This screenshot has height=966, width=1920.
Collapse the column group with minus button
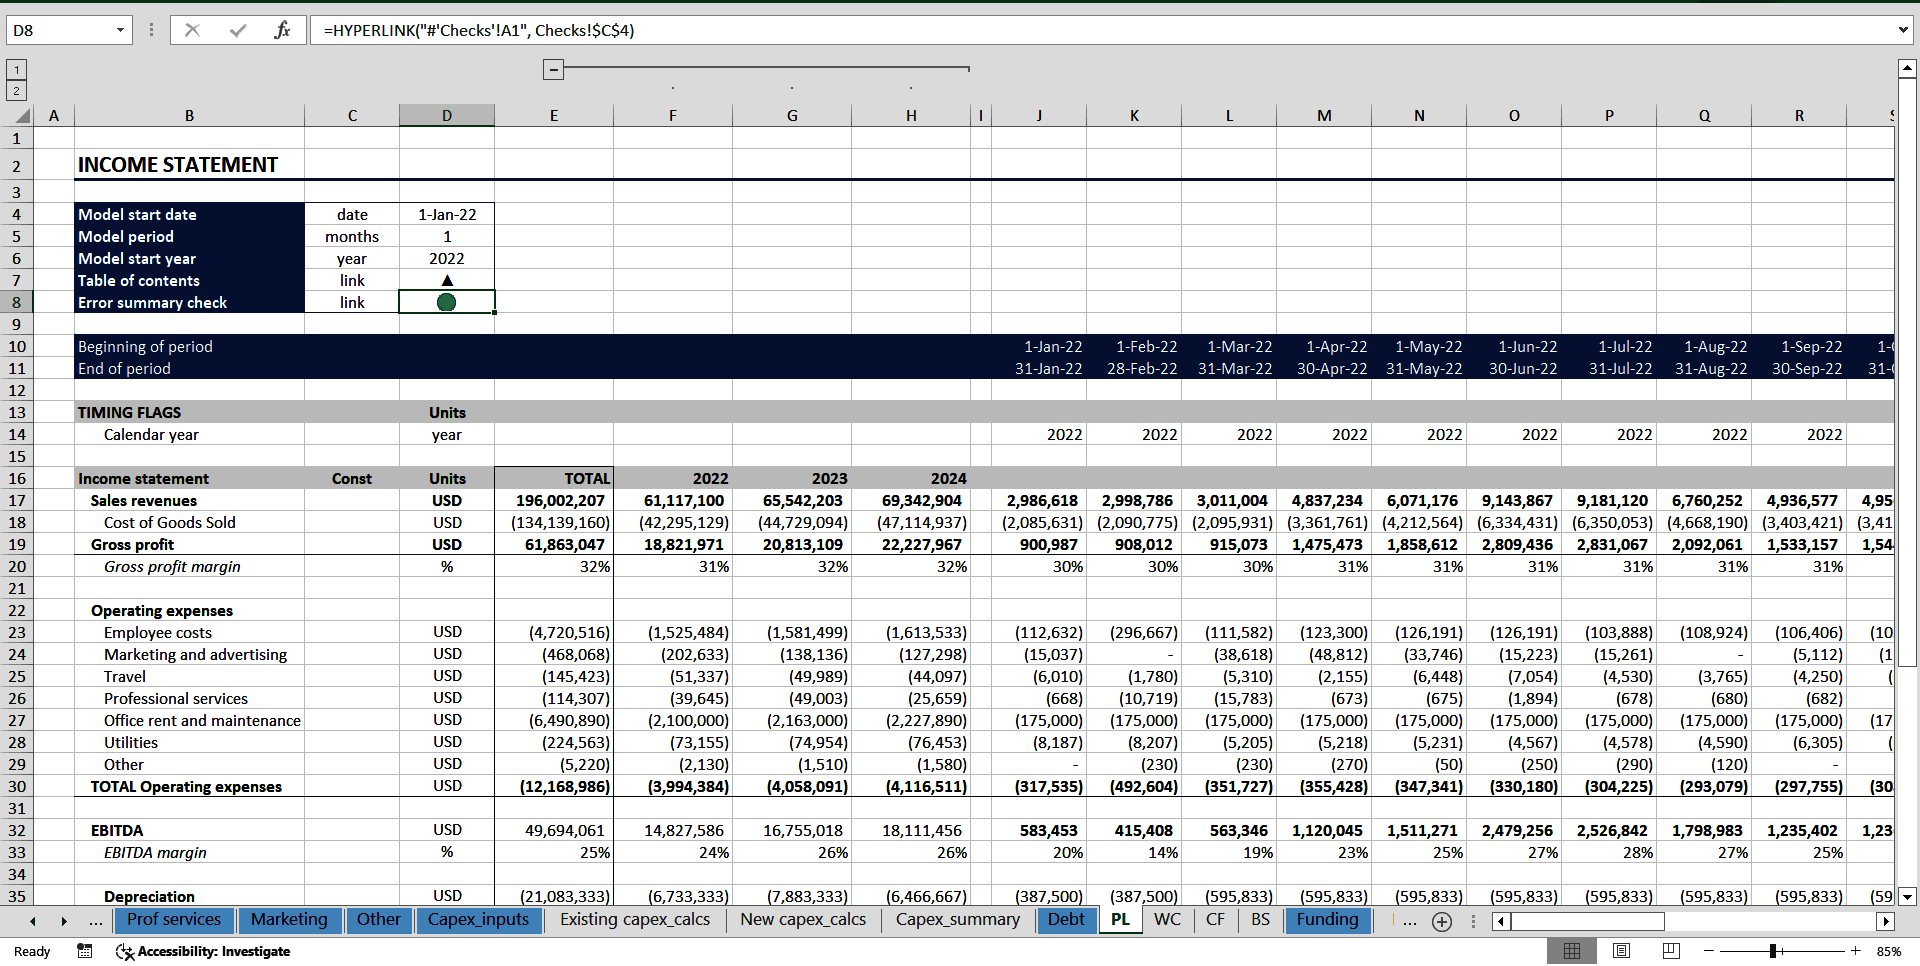point(553,69)
